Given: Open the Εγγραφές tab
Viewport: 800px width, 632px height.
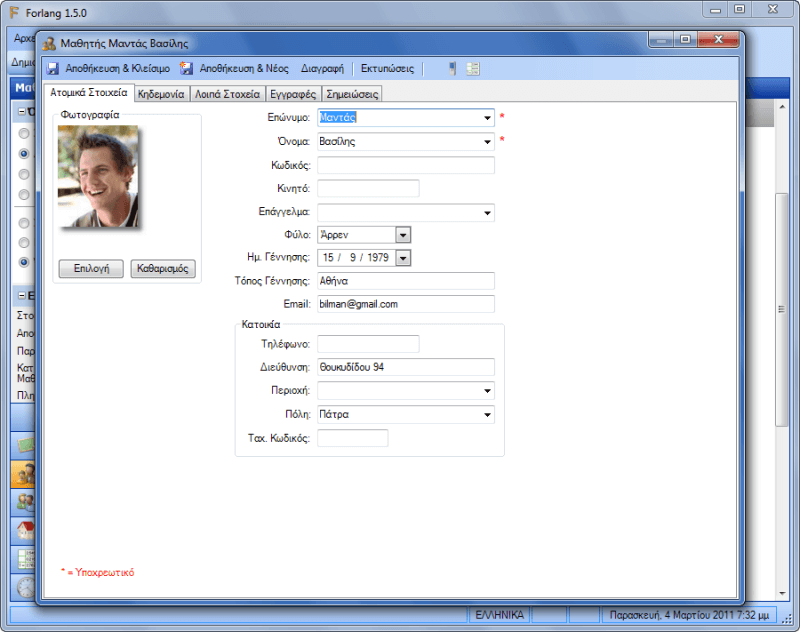Looking at the screenshot, I should tap(293, 93).
